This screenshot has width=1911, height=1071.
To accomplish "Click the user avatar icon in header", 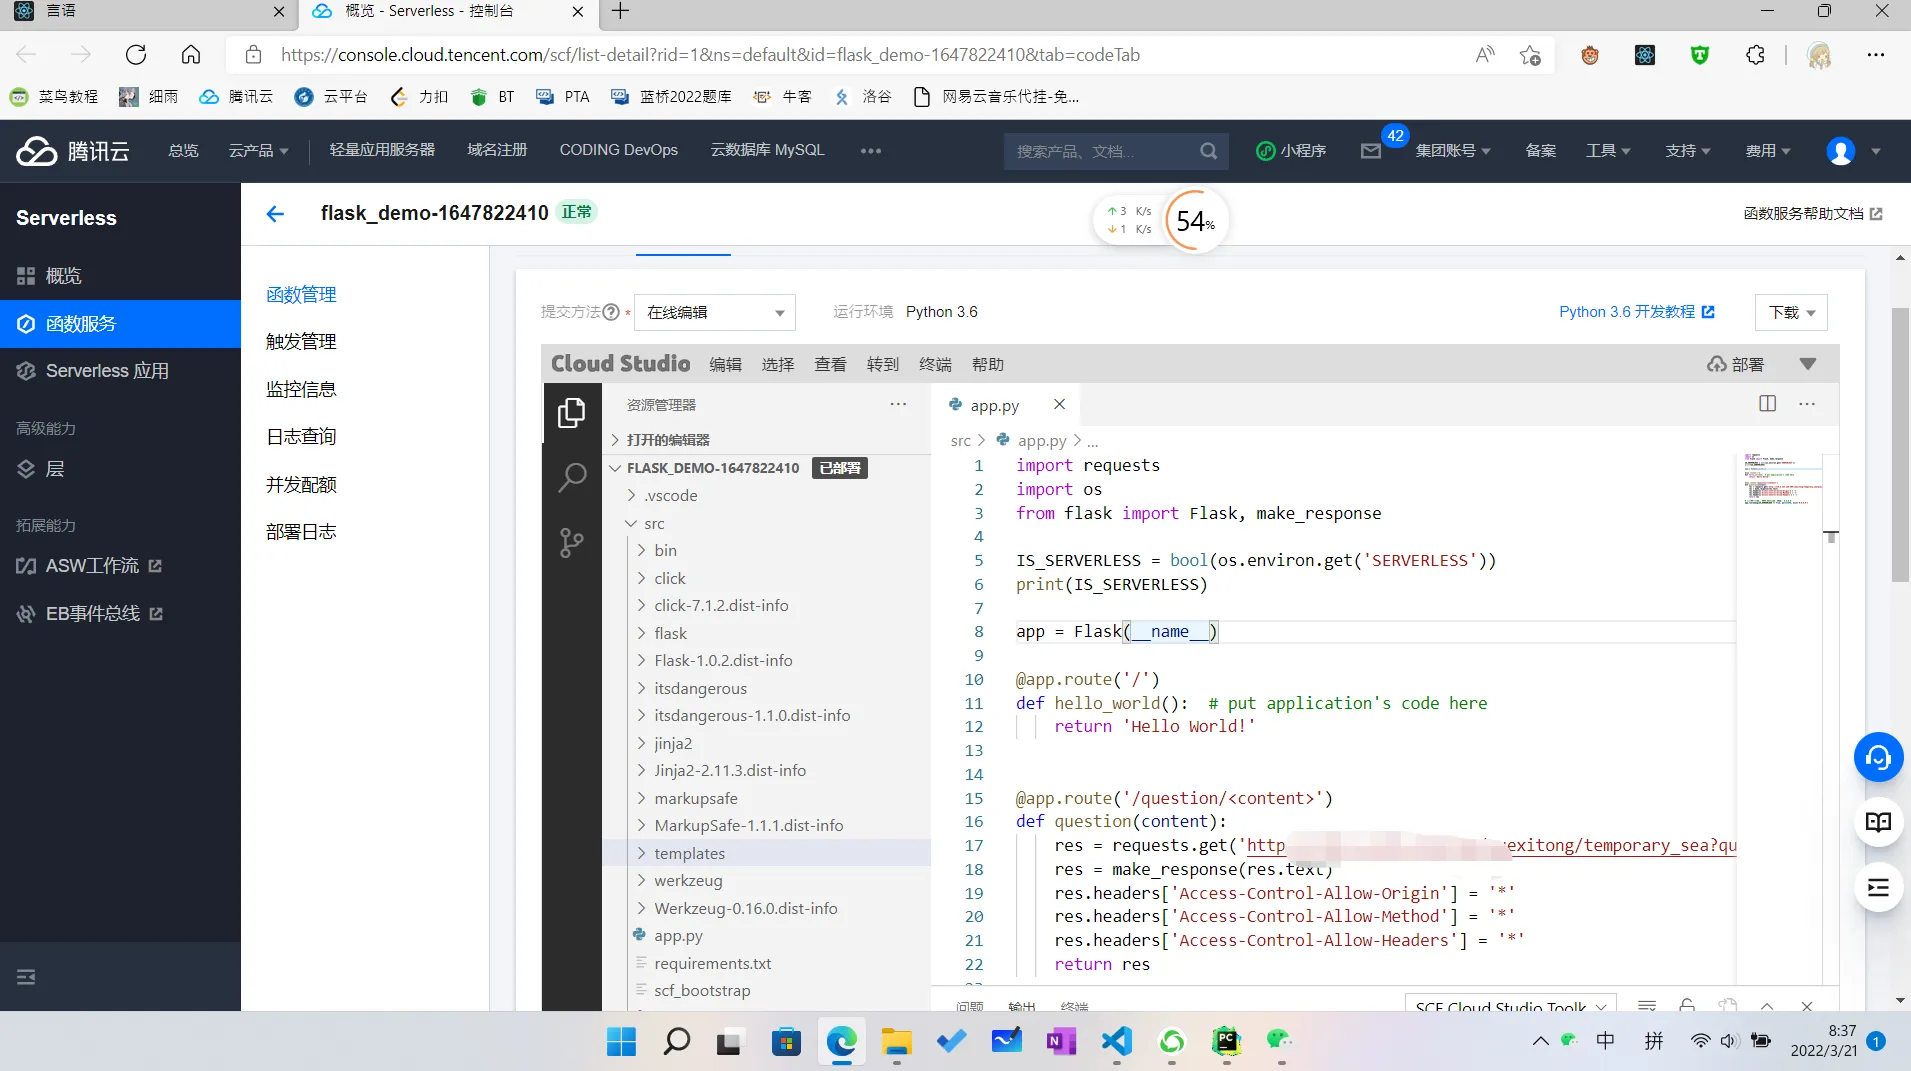I will tap(1840, 151).
